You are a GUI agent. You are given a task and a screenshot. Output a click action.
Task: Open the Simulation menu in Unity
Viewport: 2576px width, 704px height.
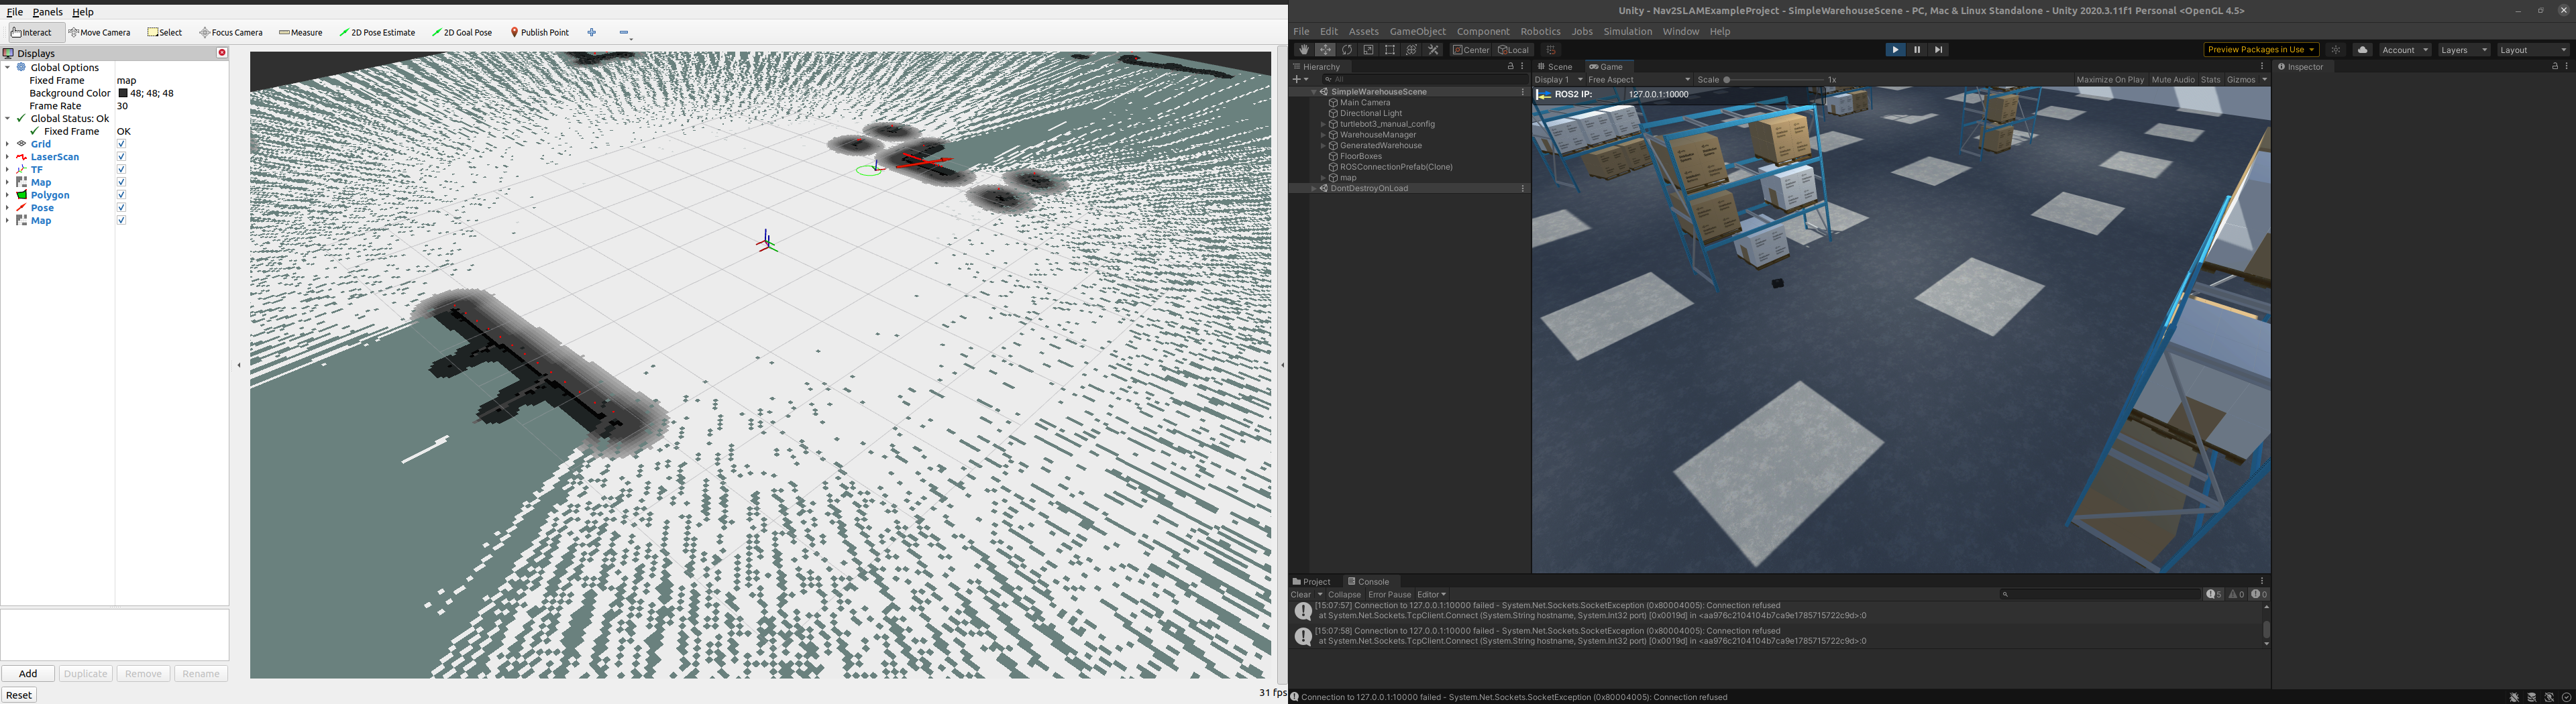click(x=1627, y=31)
